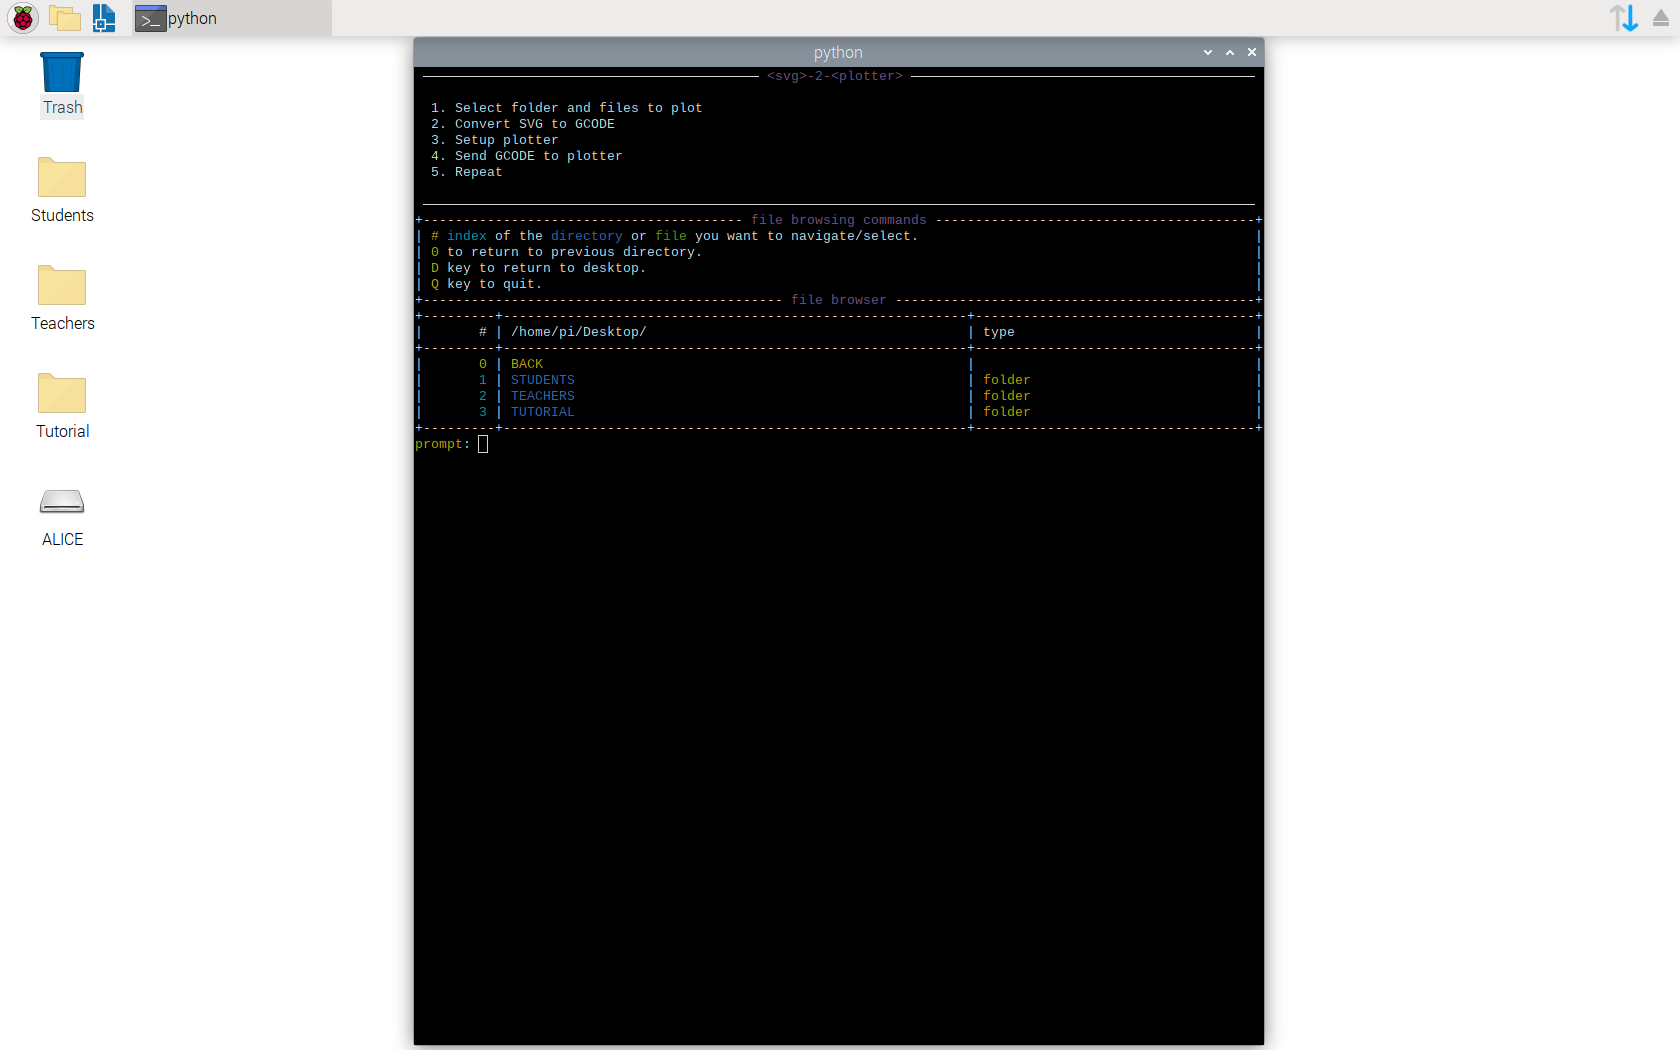Click 'file browsing commands' heading
The image size is (1680, 1050).
839,220
